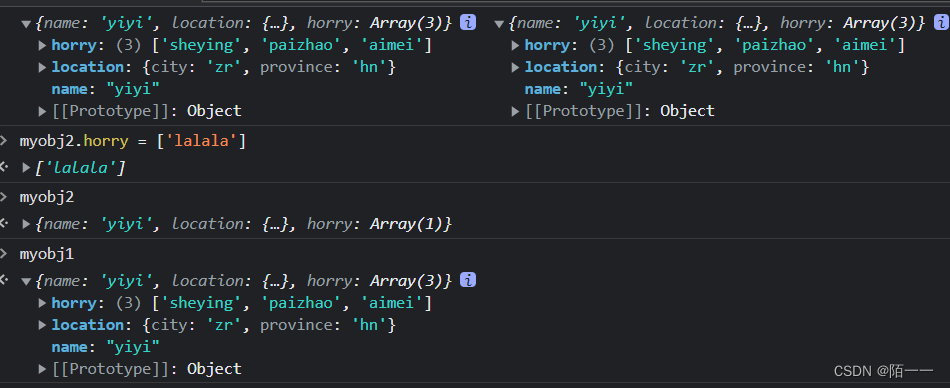Click the command line myobj2.horry = ['lalala']
Image resolution: width=950 pixels, height=388 pixels.
133,142
